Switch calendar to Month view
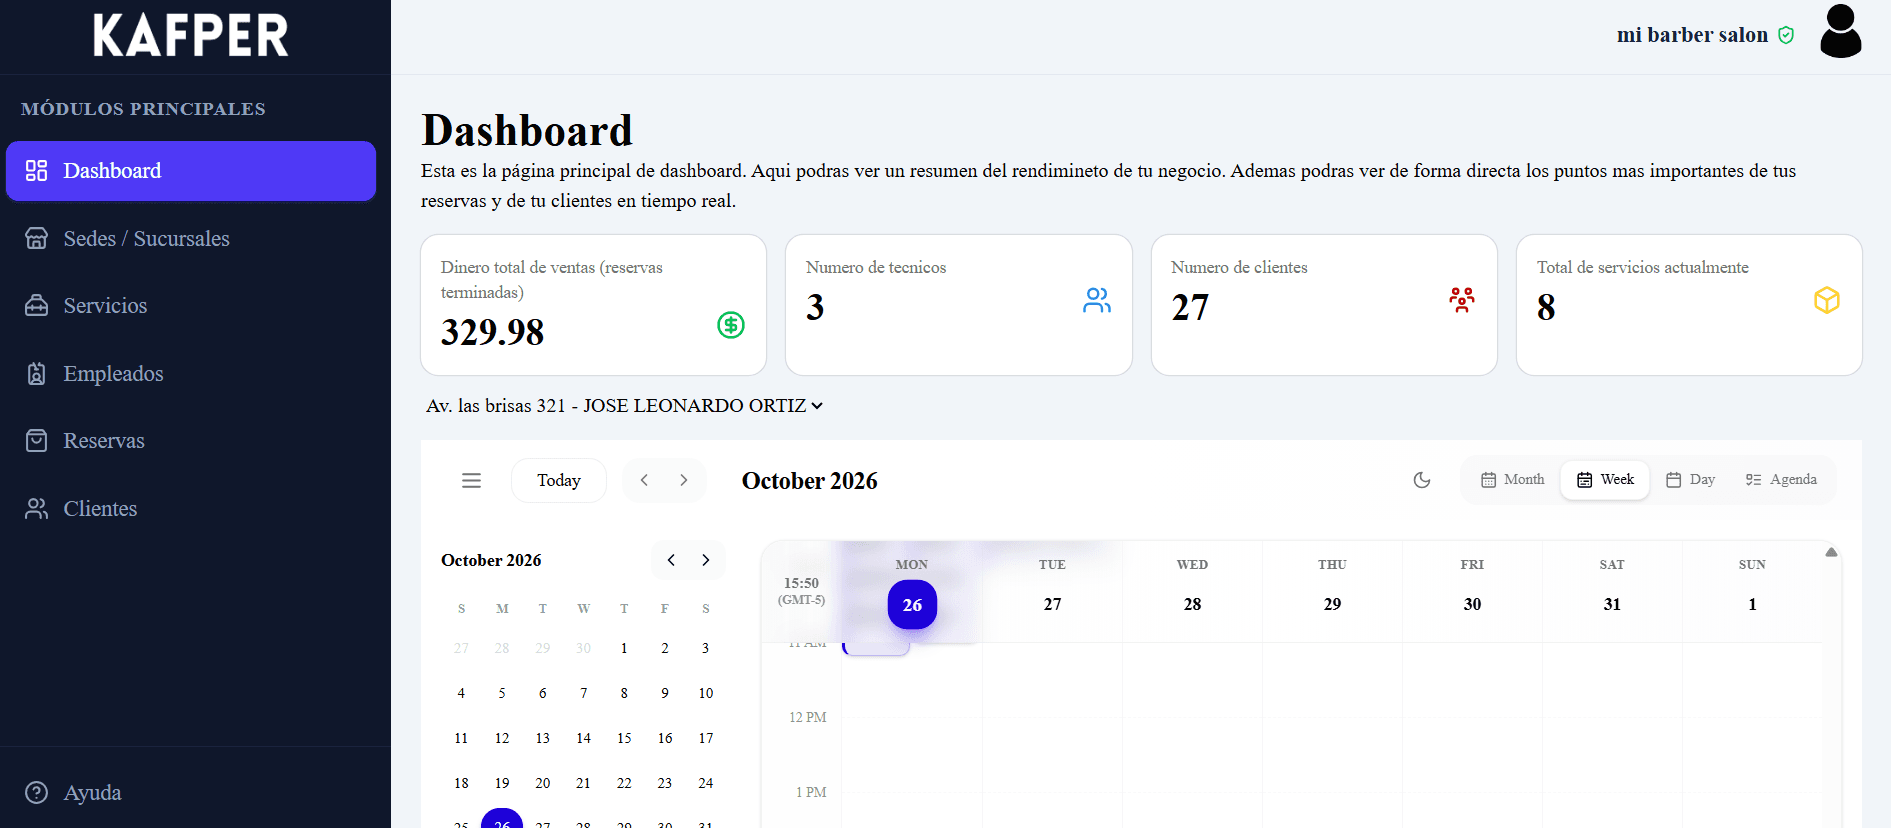This screenshot has width=1891, height=828. (1513, 480)
